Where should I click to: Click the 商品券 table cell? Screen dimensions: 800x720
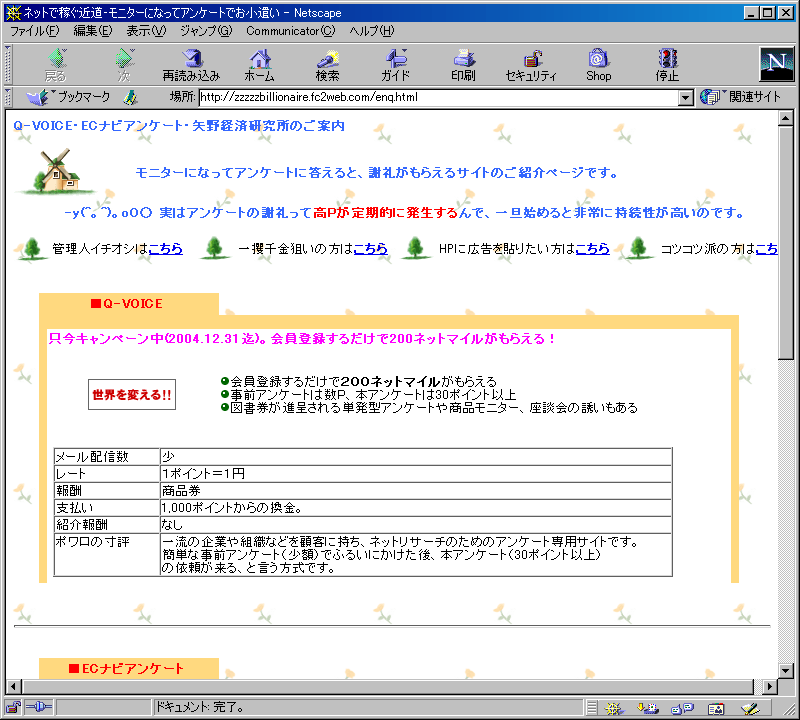pos(416,490)
